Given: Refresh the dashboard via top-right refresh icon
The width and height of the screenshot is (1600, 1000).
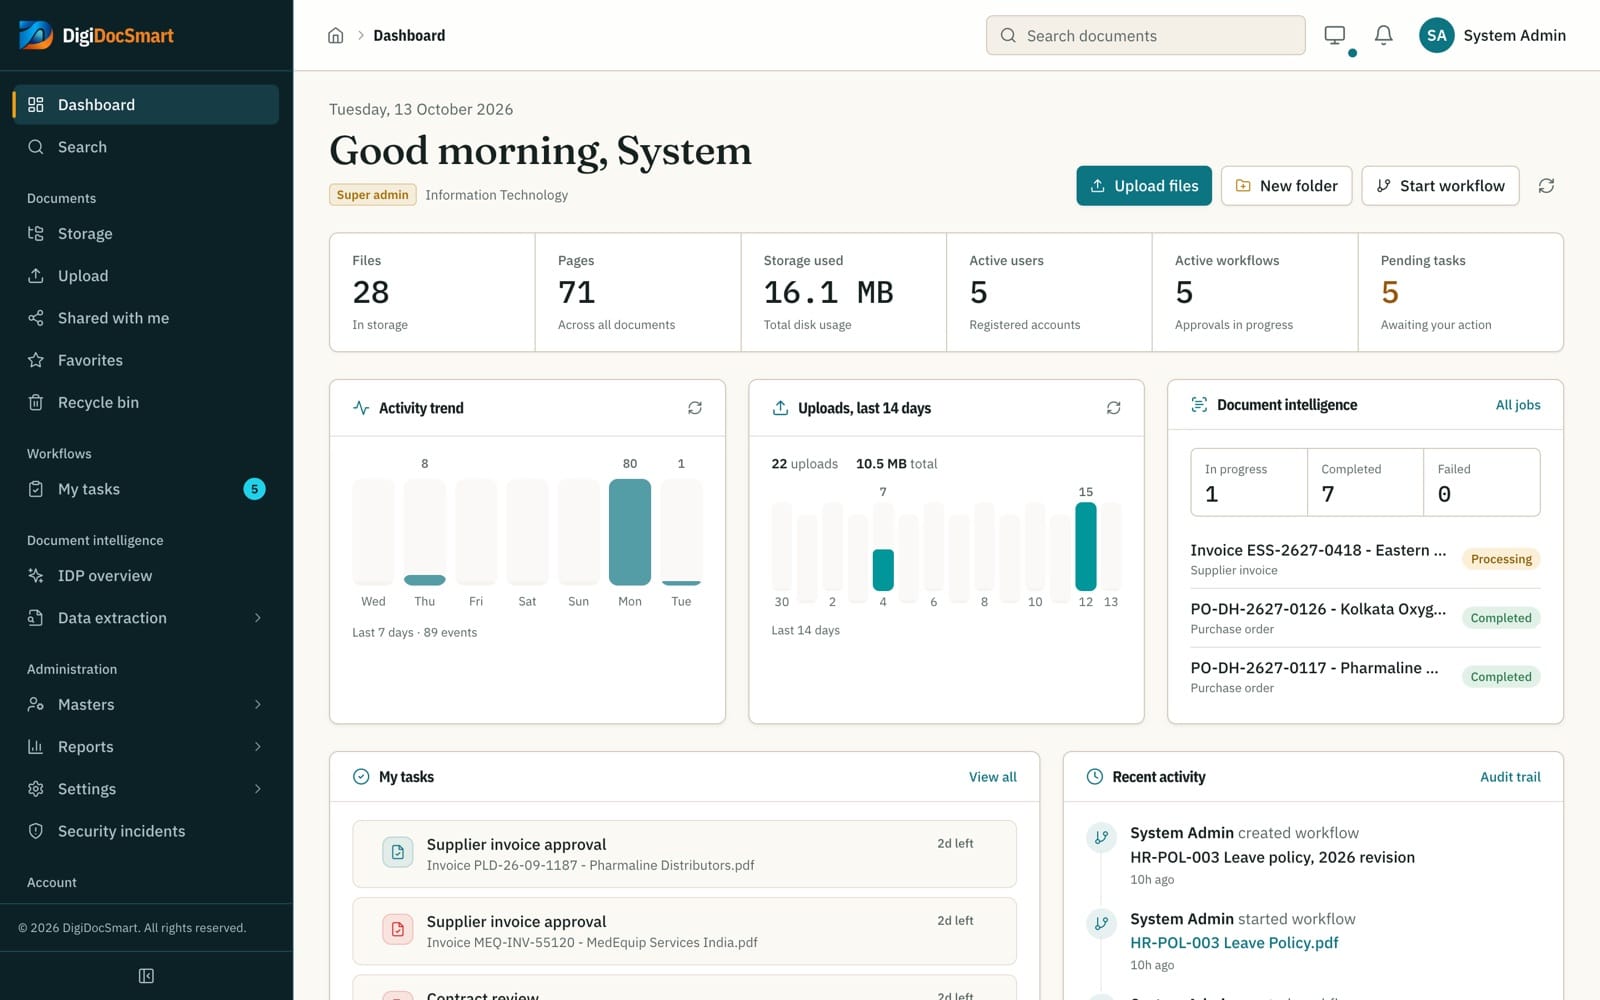Looking at the screenshot, I should coord(1546,186).
